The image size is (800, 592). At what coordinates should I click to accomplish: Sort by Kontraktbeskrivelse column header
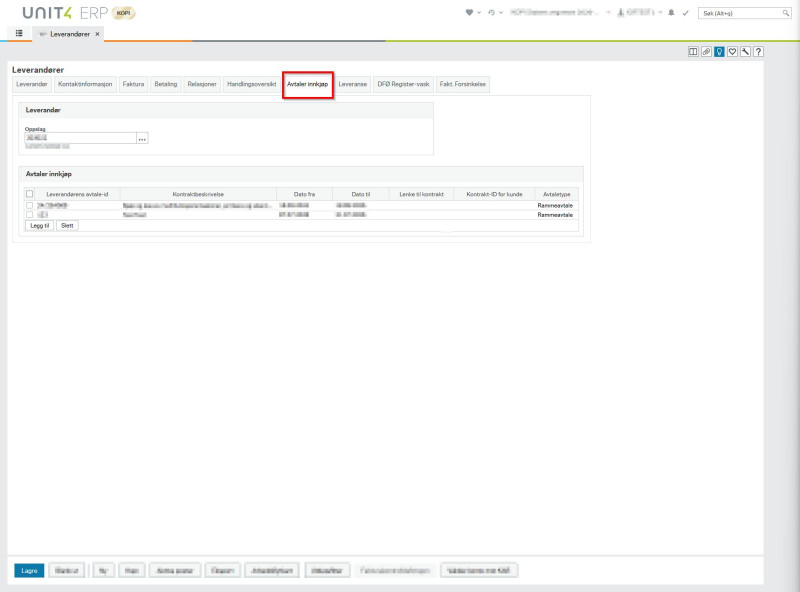tap(198, 194)
